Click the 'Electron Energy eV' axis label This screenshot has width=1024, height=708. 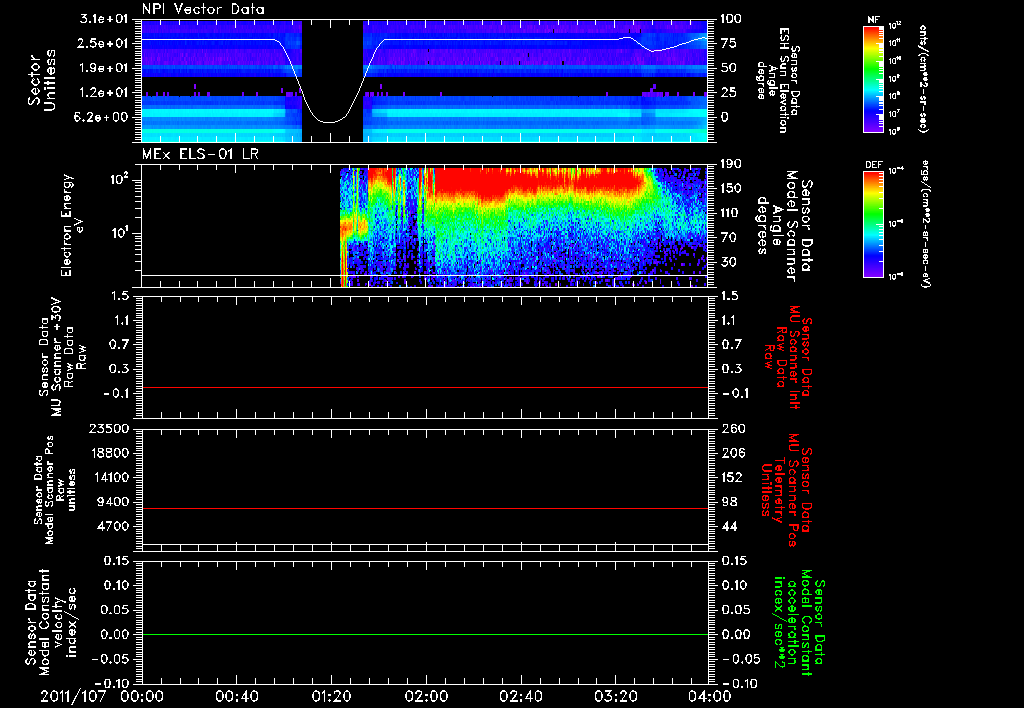tap(73, 225)
